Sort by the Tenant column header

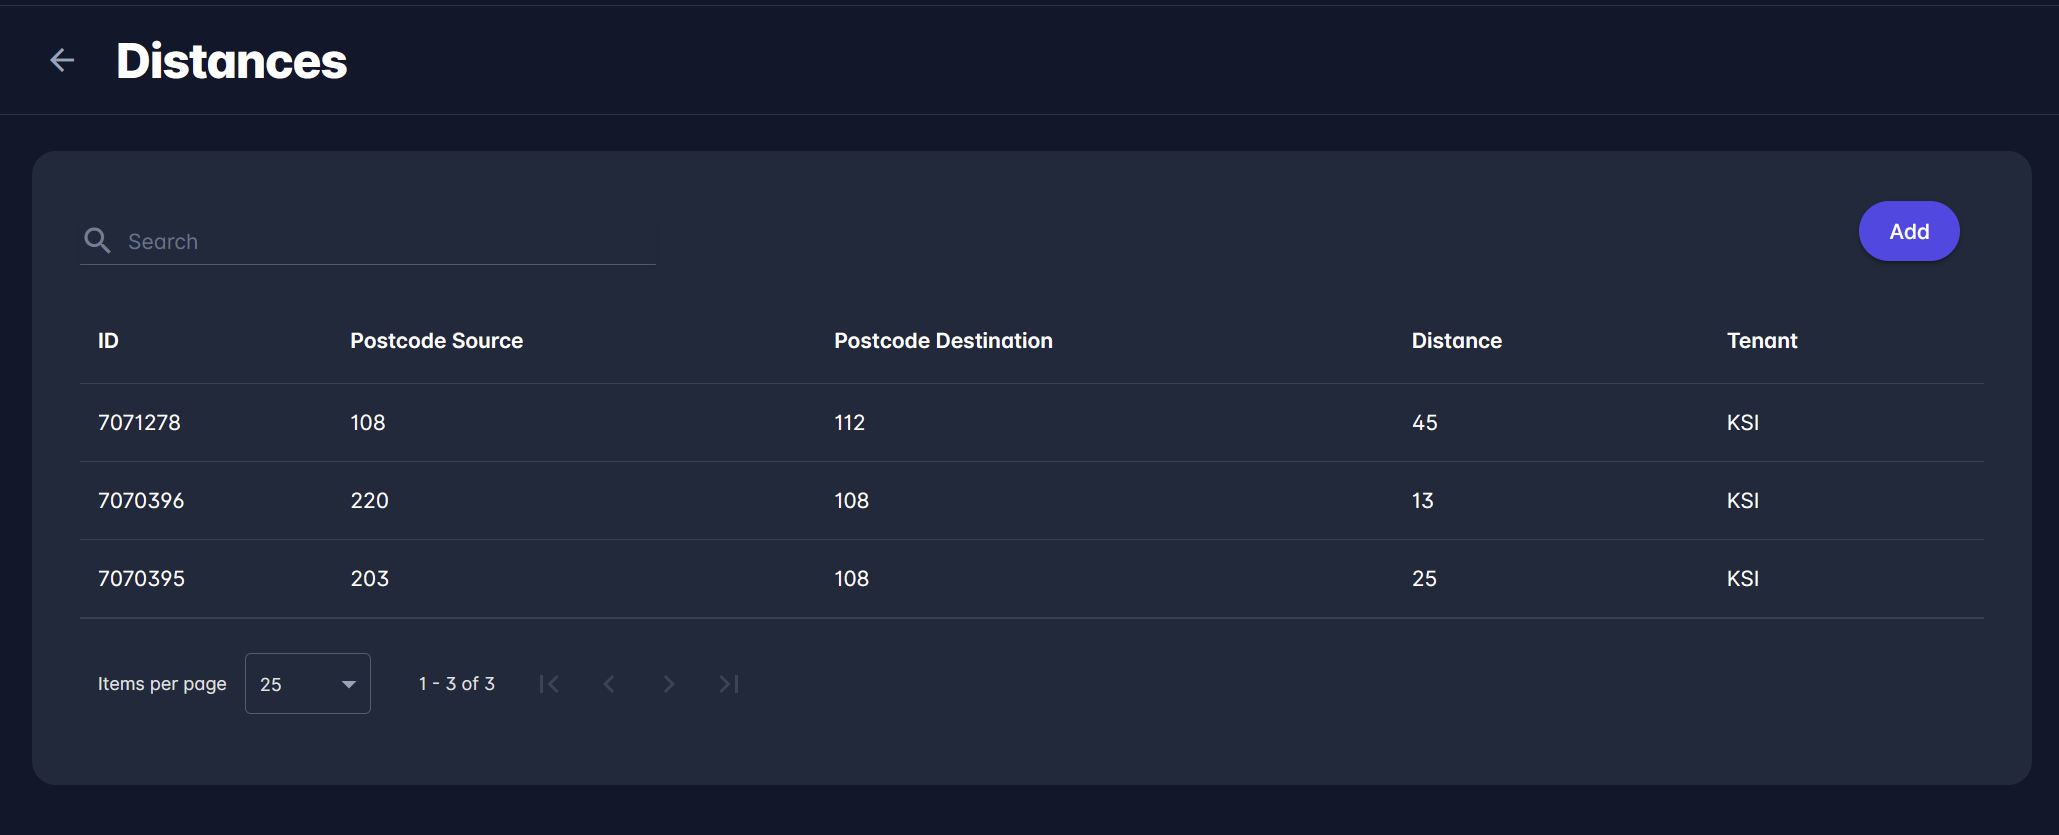[x=1761, y=341]
